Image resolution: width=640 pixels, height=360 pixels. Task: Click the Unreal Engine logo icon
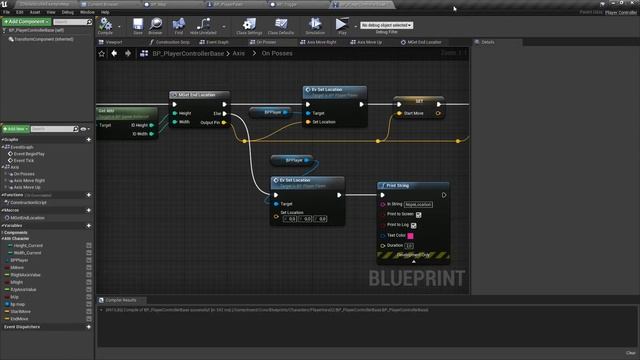(4, 4)
